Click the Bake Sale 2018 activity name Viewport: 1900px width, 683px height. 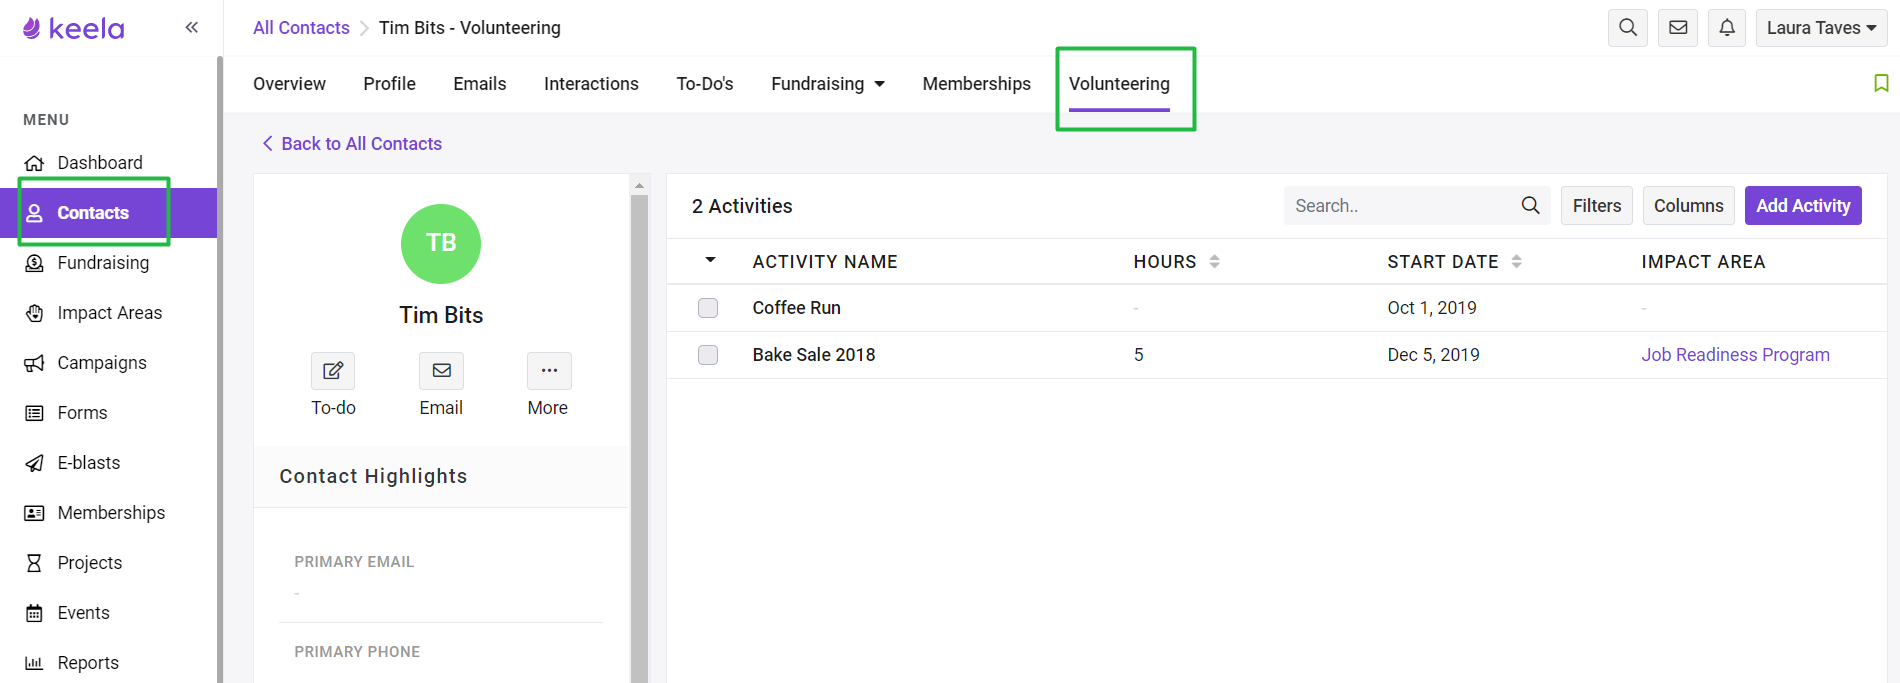(x=814, y=355)
